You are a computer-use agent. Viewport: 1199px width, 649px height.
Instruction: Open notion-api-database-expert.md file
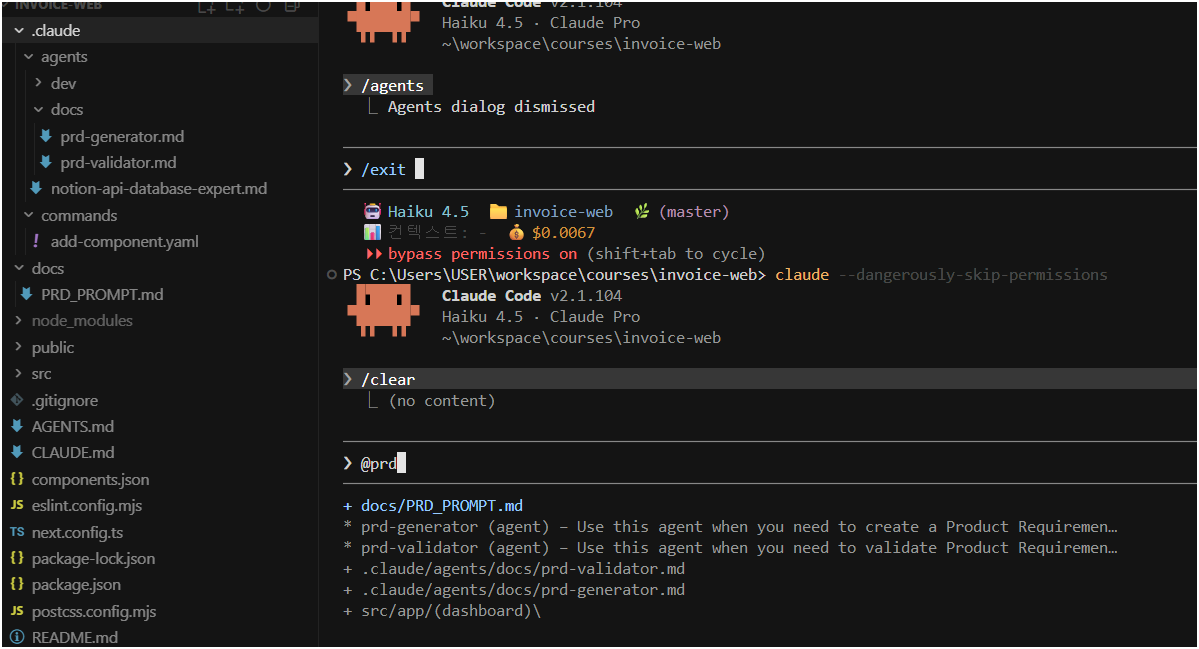[159, 188]
